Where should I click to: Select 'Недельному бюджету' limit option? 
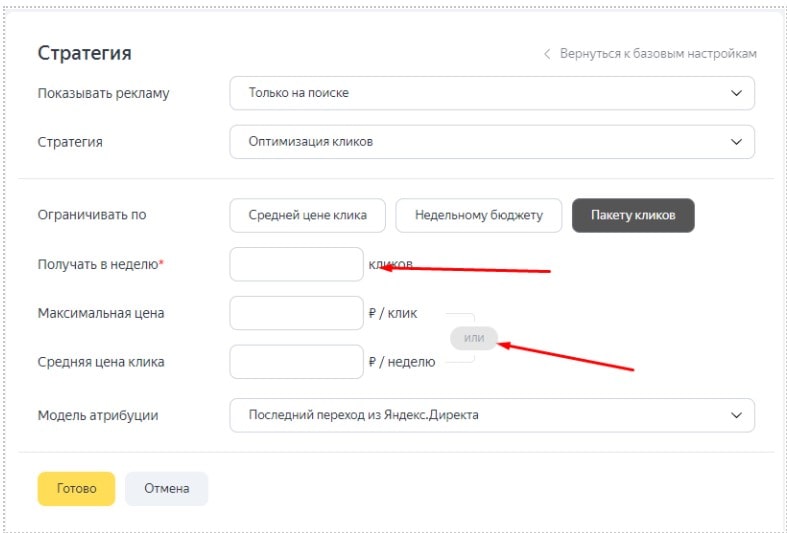pyautogui.click(x=478, y=215)
